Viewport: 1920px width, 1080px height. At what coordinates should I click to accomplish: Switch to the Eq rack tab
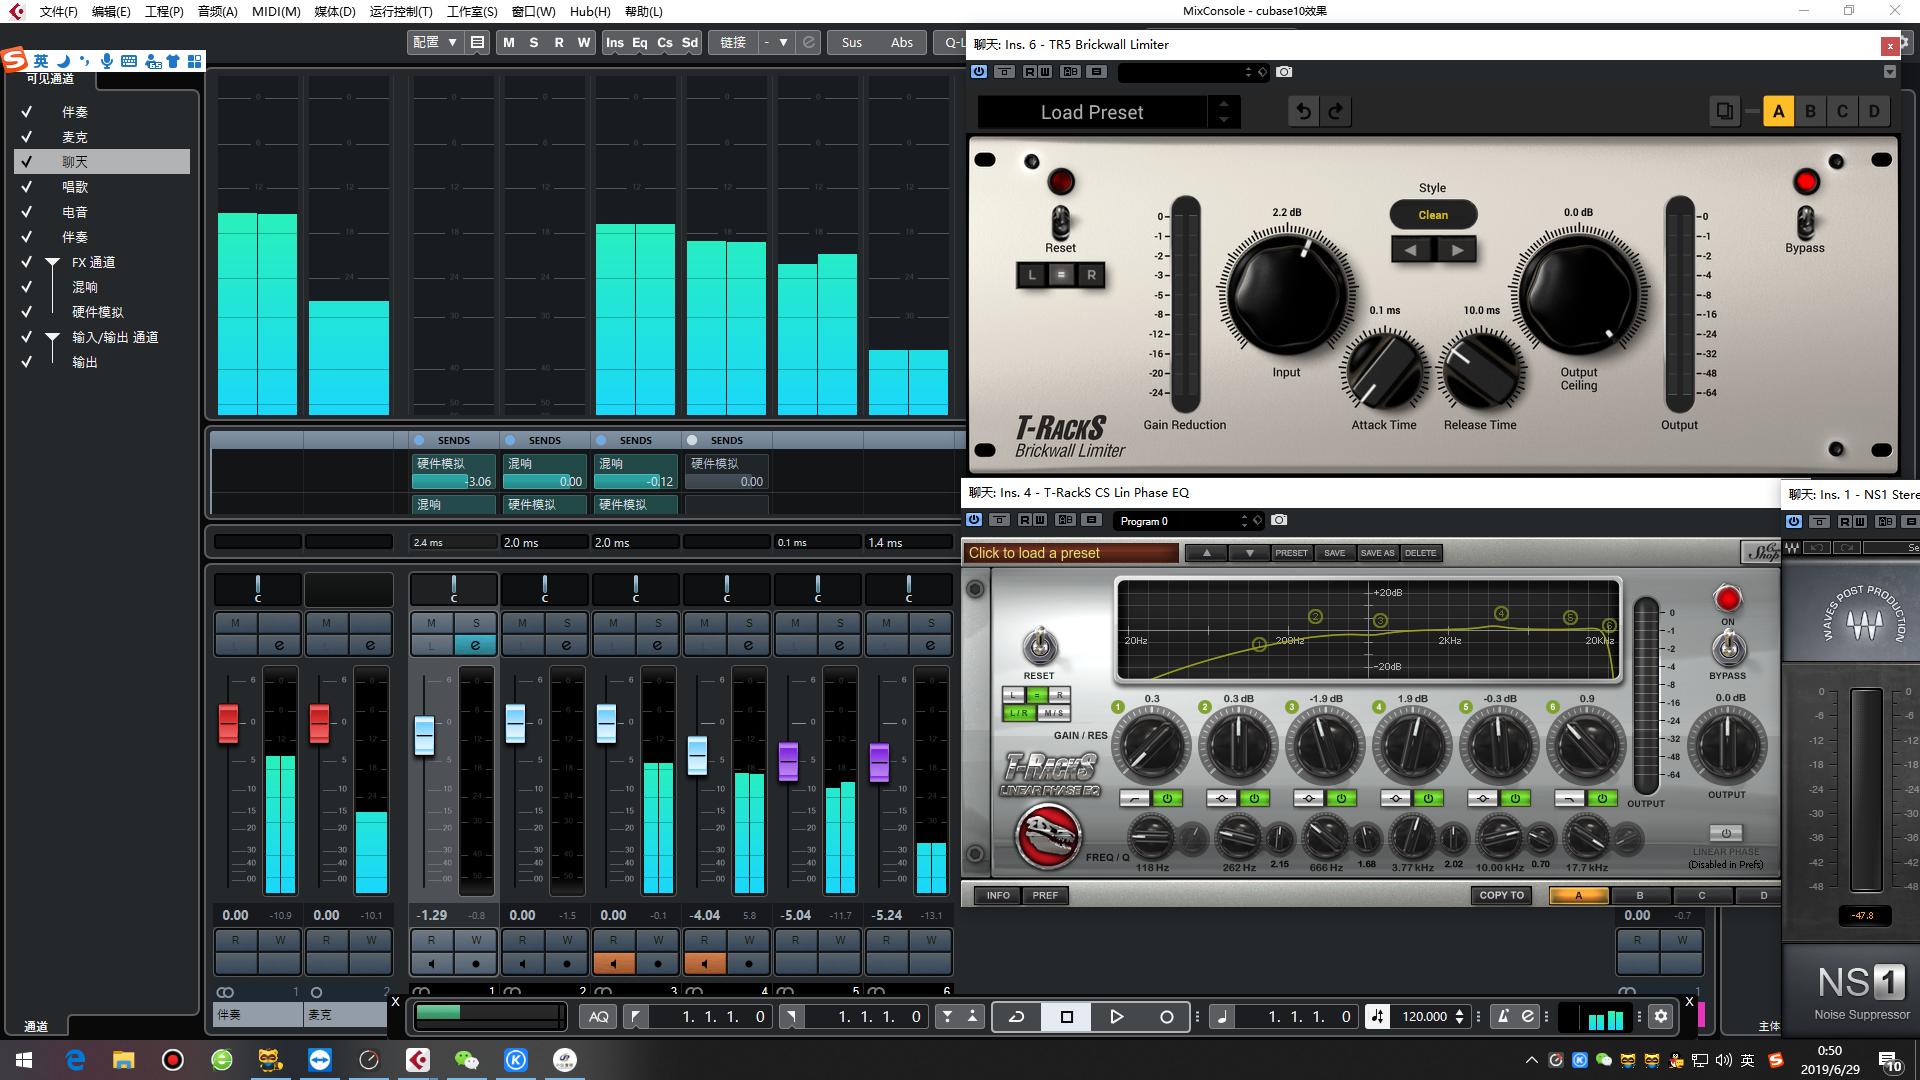[639, 42]
